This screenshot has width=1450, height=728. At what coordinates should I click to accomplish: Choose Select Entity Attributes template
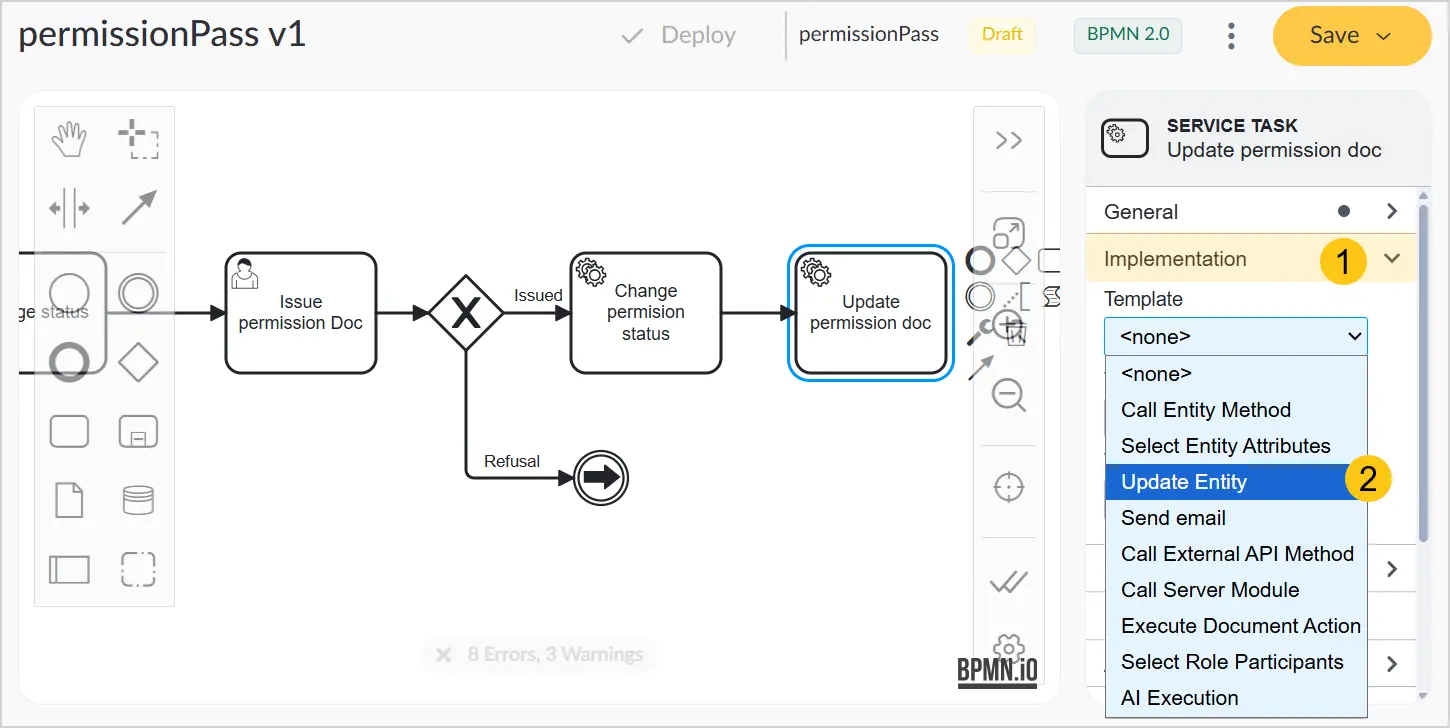click(1235, 446)
